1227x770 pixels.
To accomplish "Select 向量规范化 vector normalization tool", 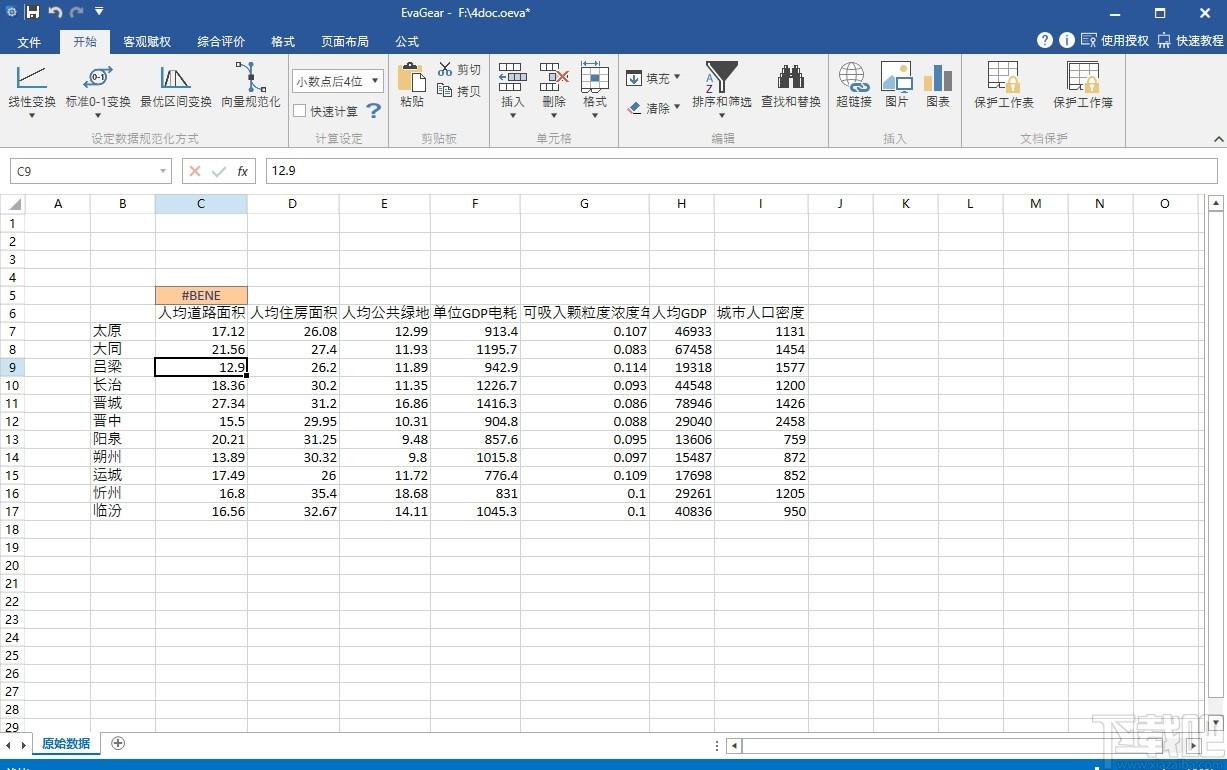I will (251, 86).
